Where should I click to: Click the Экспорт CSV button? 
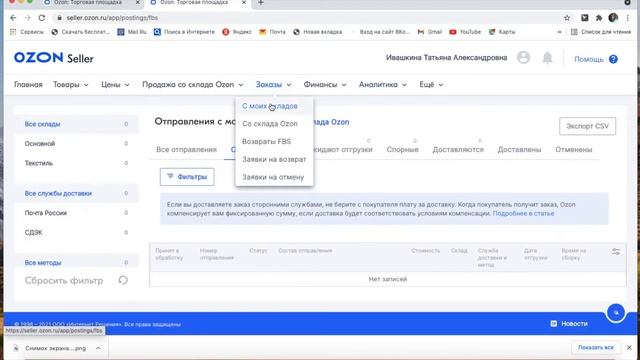point(587,126)
